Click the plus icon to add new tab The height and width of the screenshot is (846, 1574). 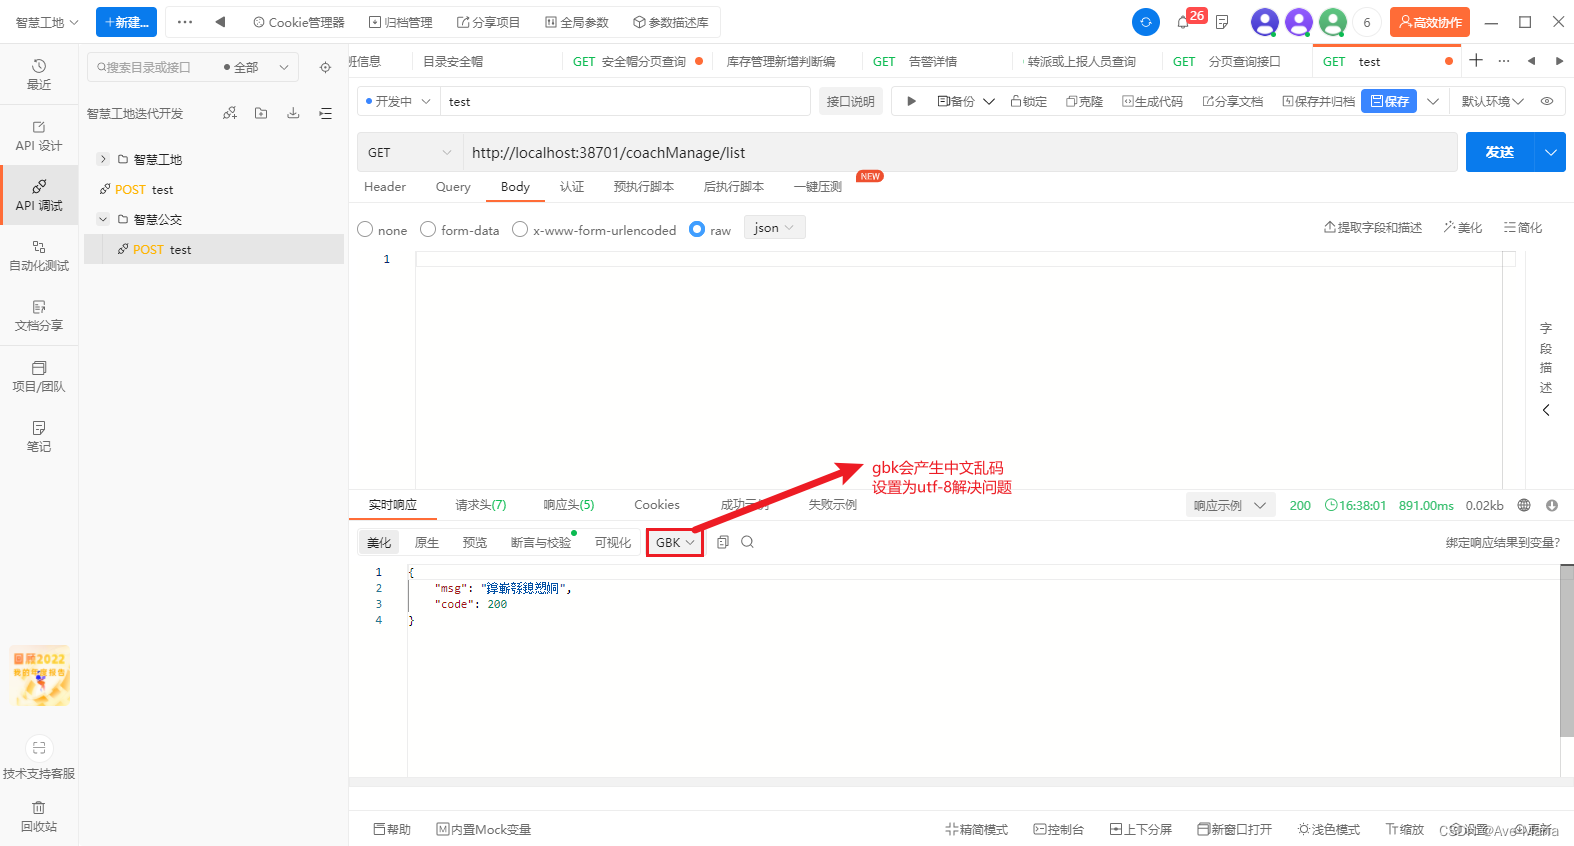(x=1476, y=60)
